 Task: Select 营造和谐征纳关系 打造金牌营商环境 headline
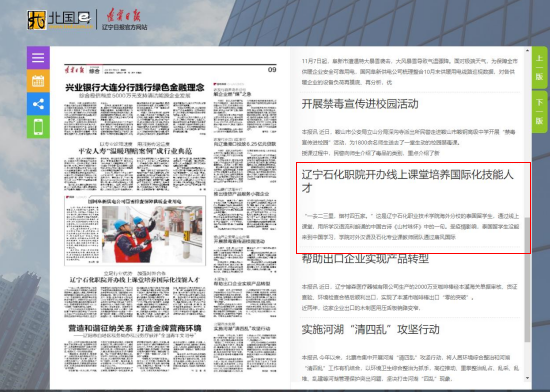coord(135,328)
